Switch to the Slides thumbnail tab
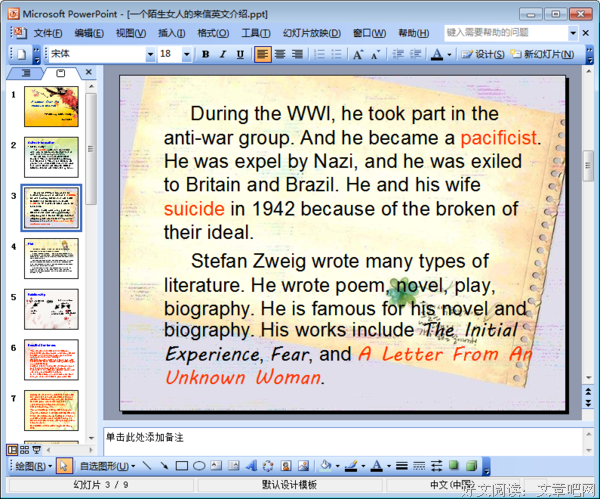Image resolution: width=600 pixels, height=499 pixels. click(x=60, y=73)
